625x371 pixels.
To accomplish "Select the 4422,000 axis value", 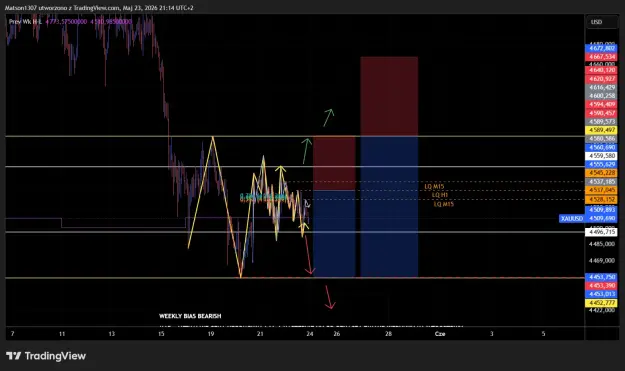I will [x=601, y=310].
